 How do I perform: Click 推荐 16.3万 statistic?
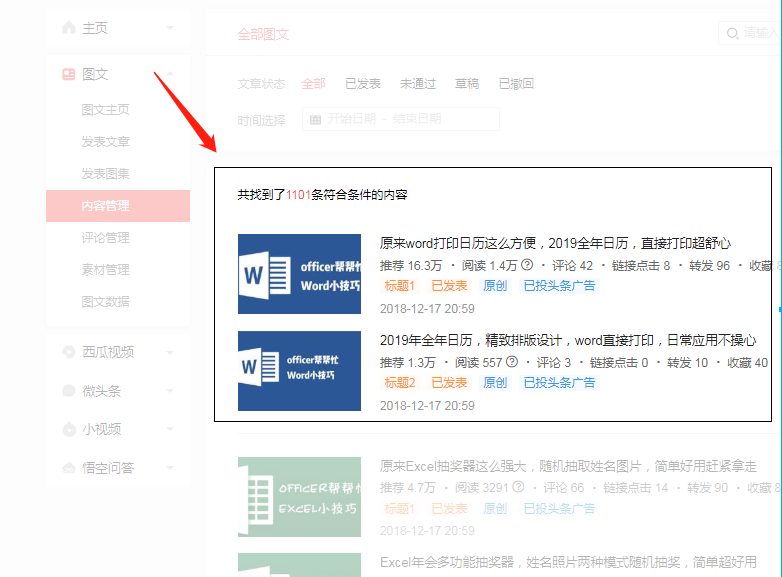pos(411,265)
